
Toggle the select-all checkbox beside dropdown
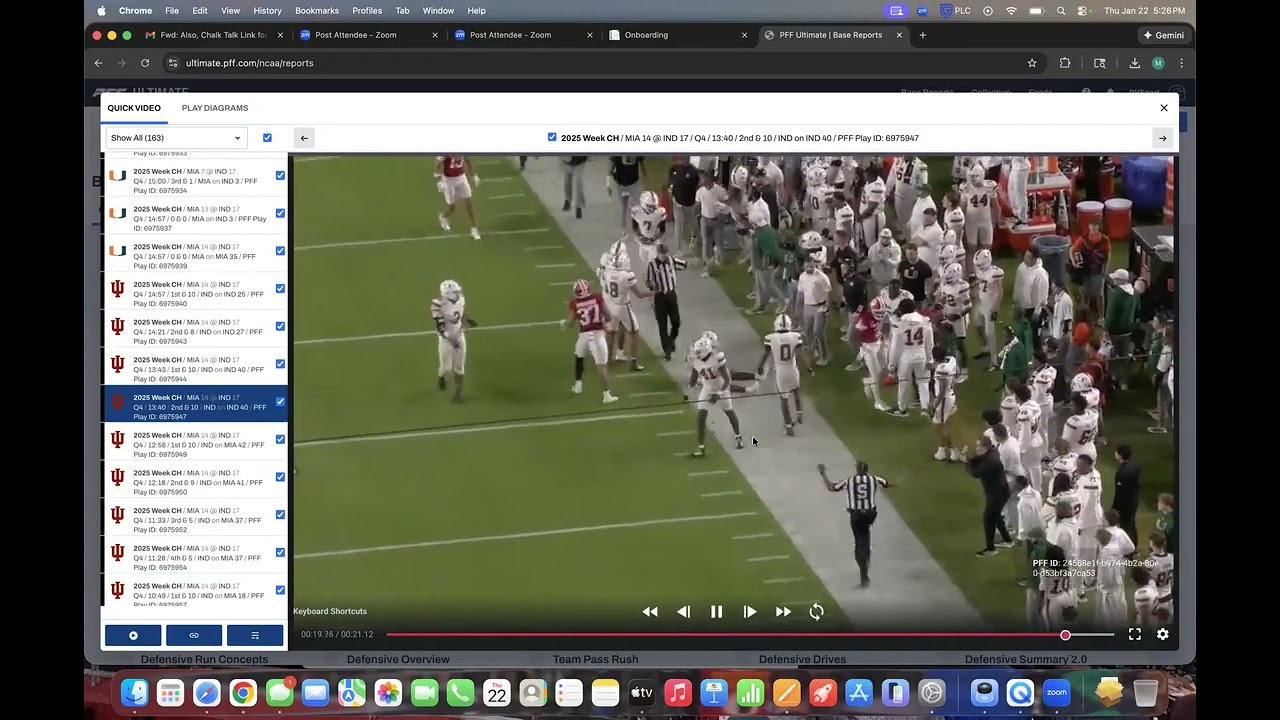[267, 138]
